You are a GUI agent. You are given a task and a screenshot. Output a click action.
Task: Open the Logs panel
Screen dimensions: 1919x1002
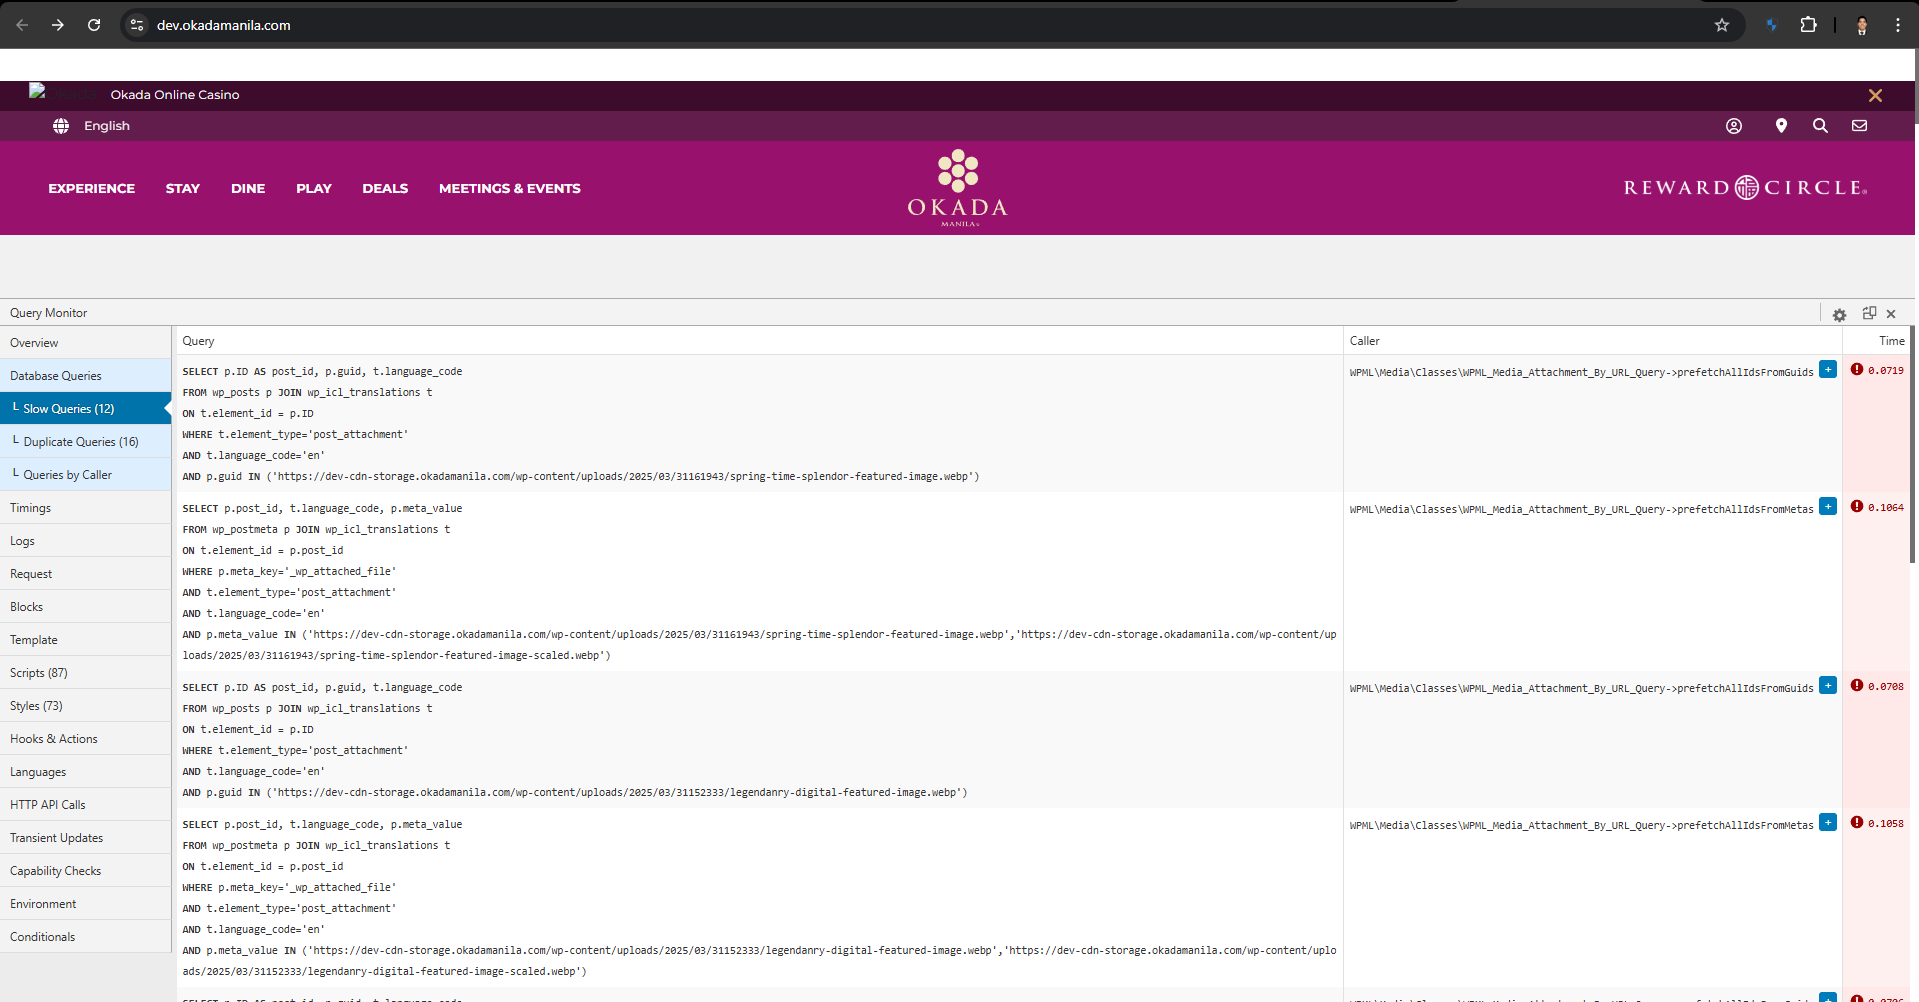click(x=85, y=540)
